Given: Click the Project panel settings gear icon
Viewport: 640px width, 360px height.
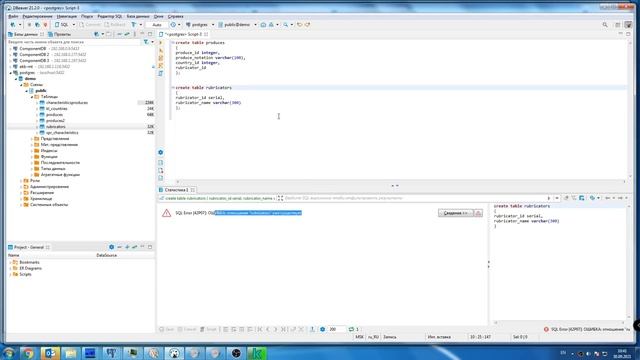Looking at the screenshot, I should click(x=111, y=247).
